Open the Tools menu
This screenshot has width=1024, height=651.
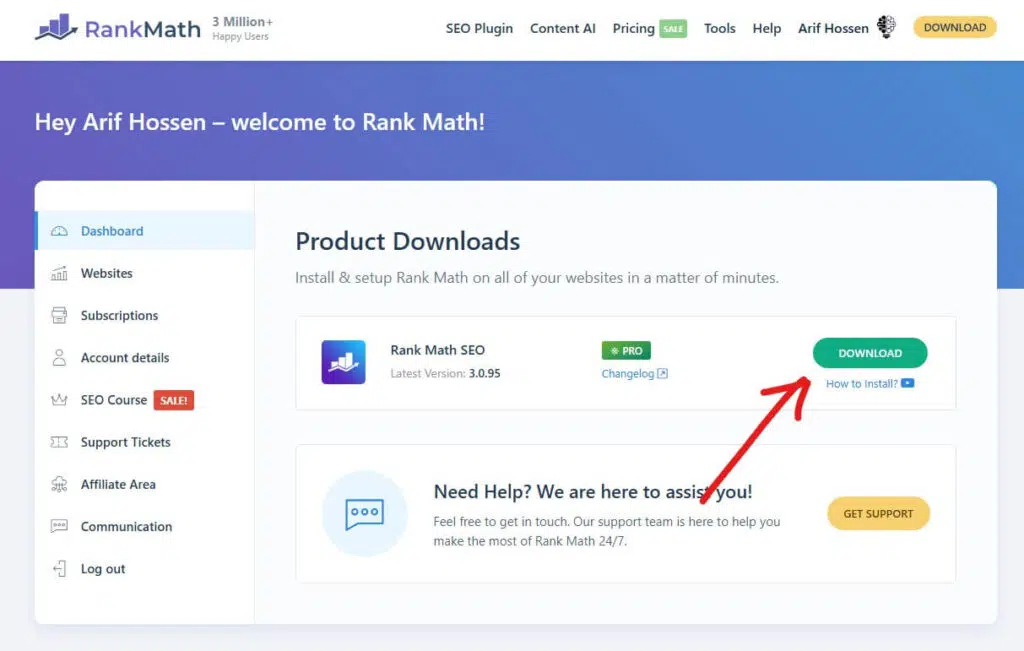[x=719, y=29]
